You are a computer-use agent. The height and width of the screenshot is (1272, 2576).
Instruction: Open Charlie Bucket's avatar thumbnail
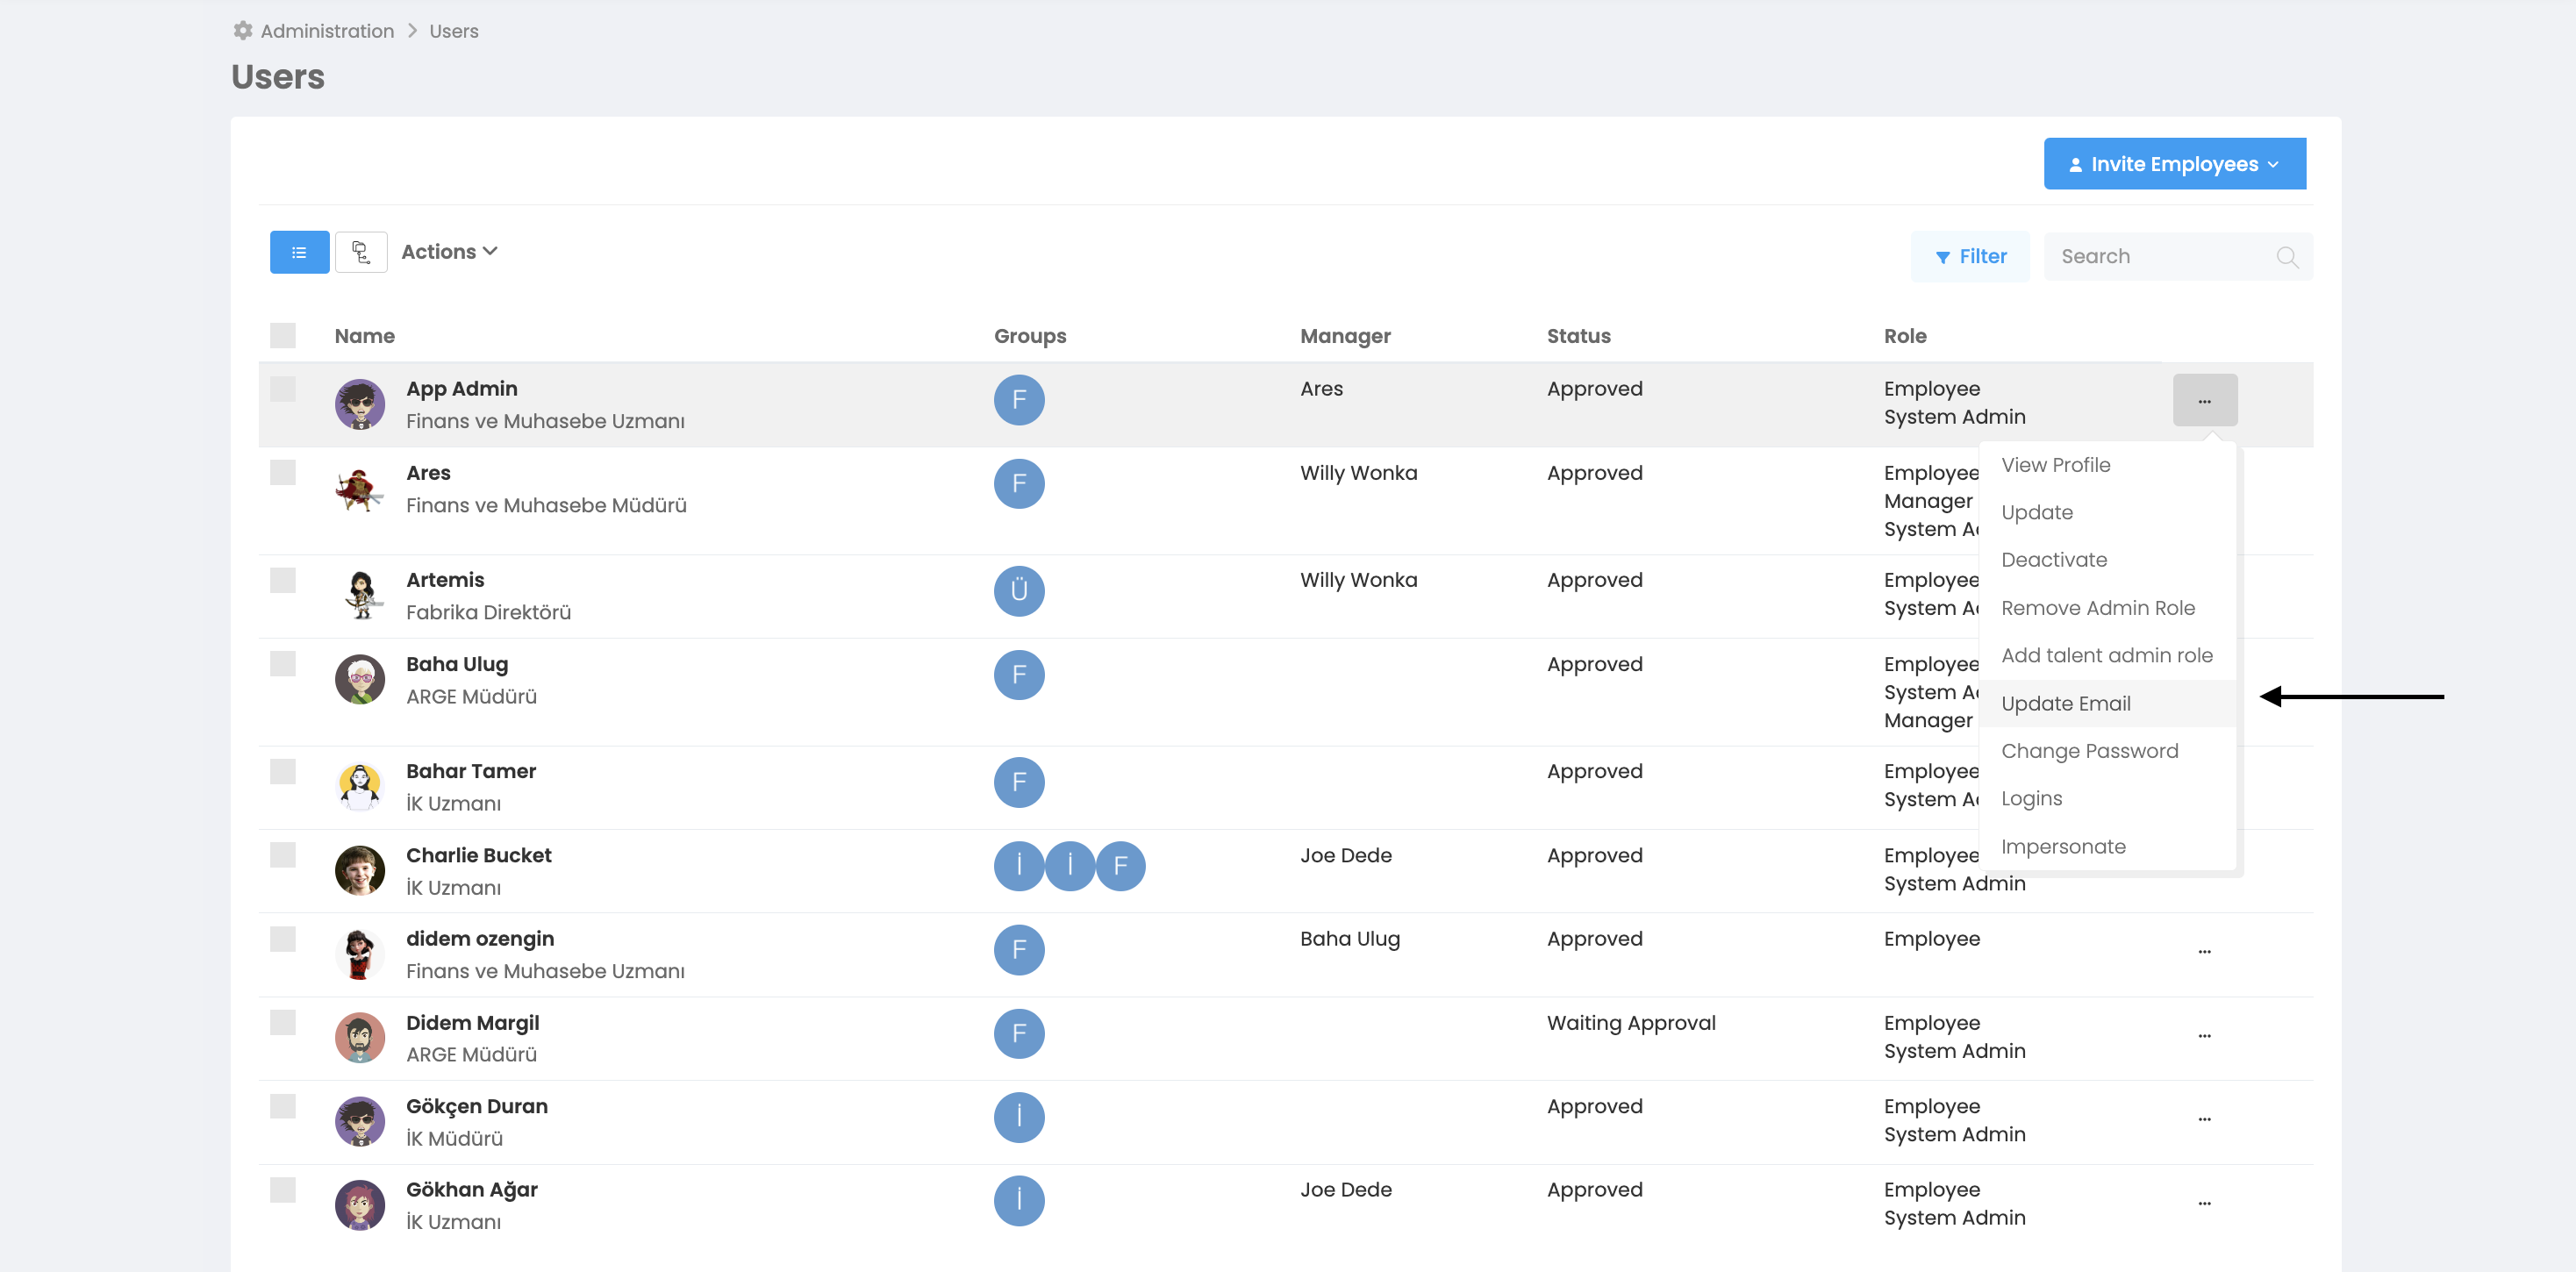(x=359, y=870)
